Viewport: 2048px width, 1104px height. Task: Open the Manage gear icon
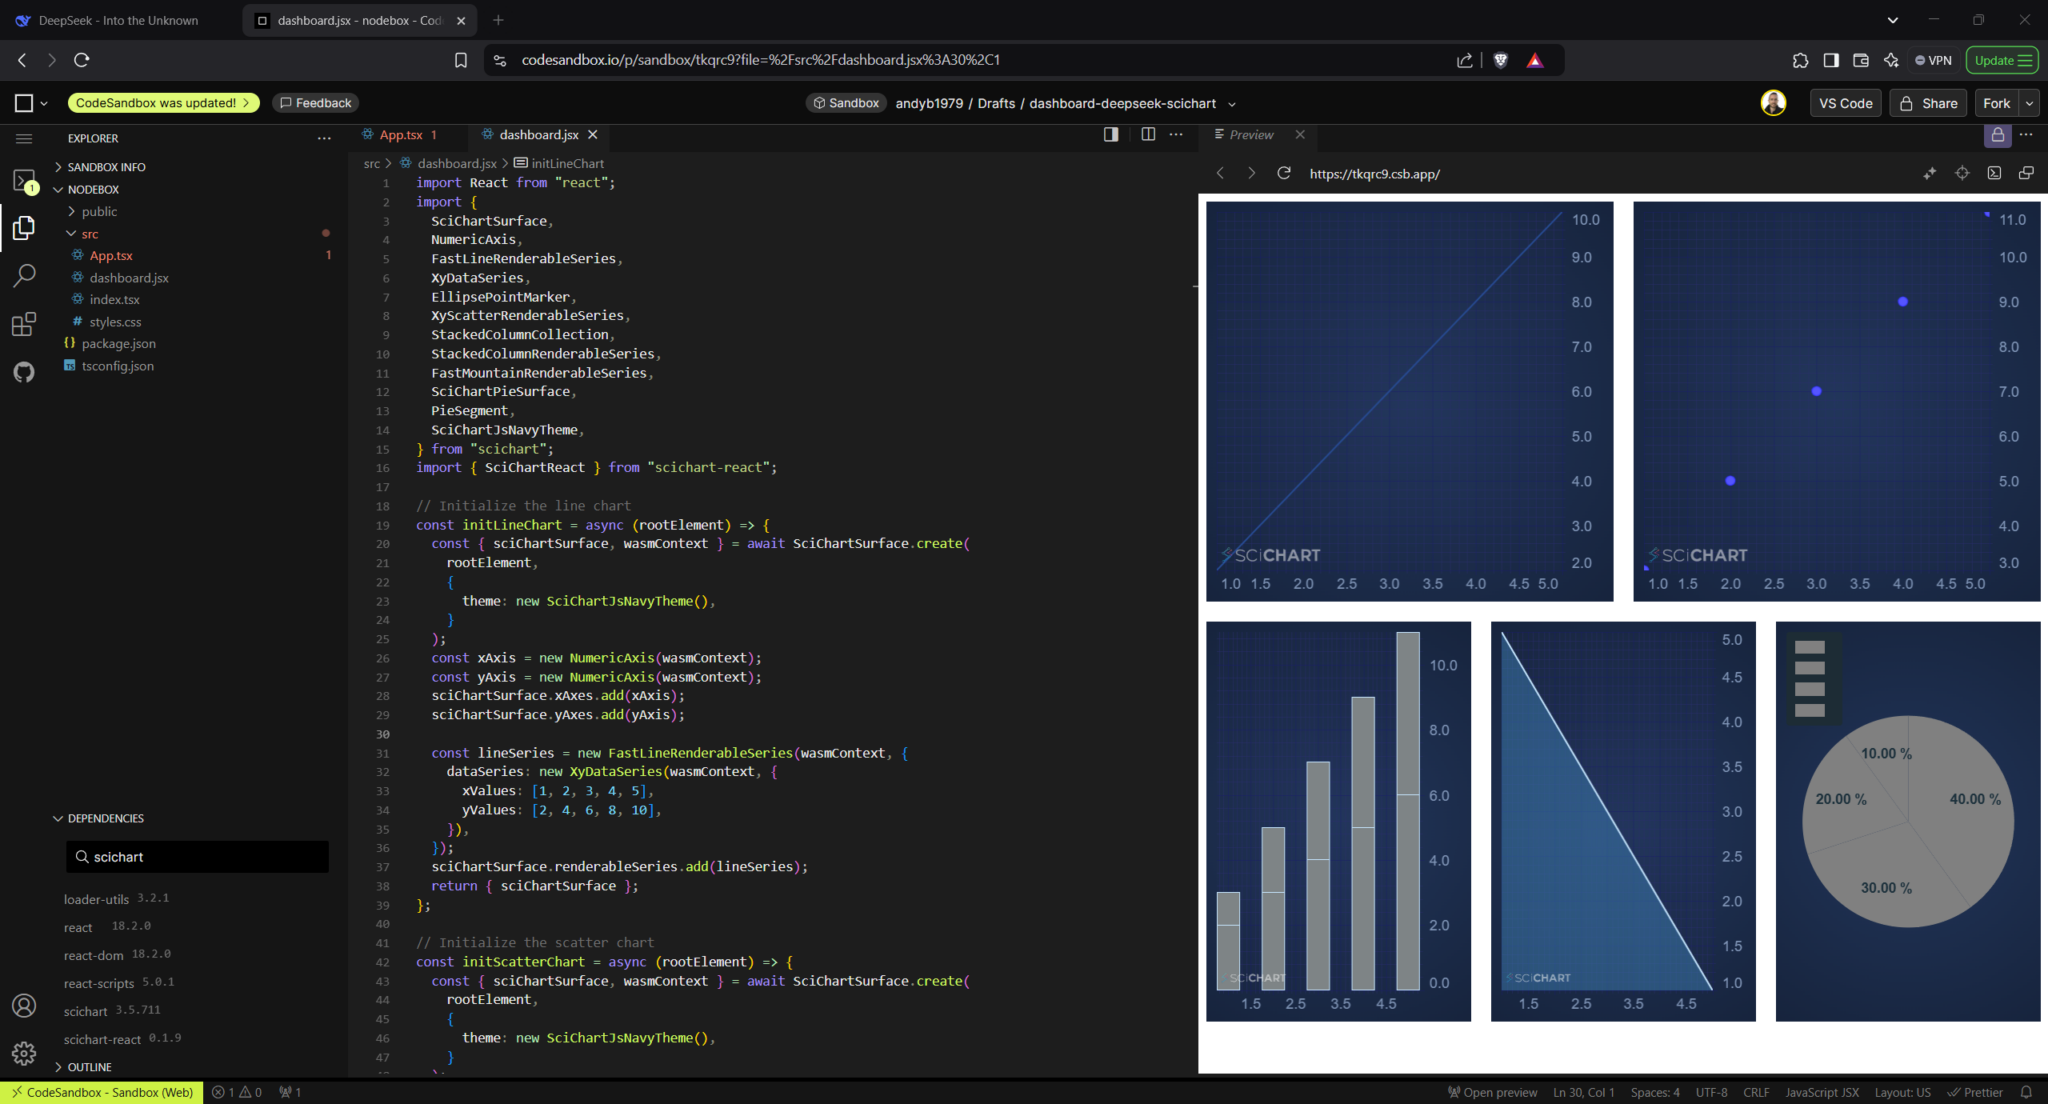24,1053
